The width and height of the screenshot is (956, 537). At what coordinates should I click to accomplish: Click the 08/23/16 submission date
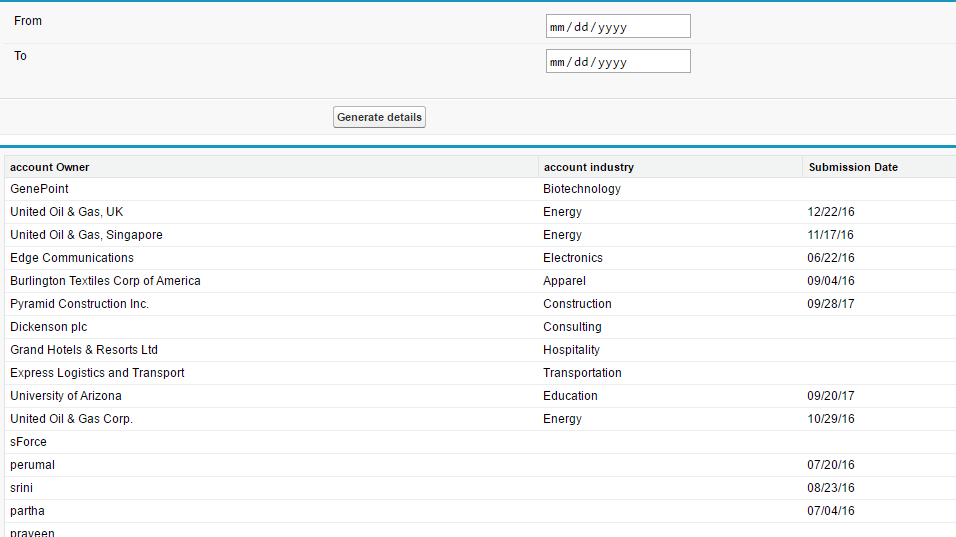[x=830, y=488]
